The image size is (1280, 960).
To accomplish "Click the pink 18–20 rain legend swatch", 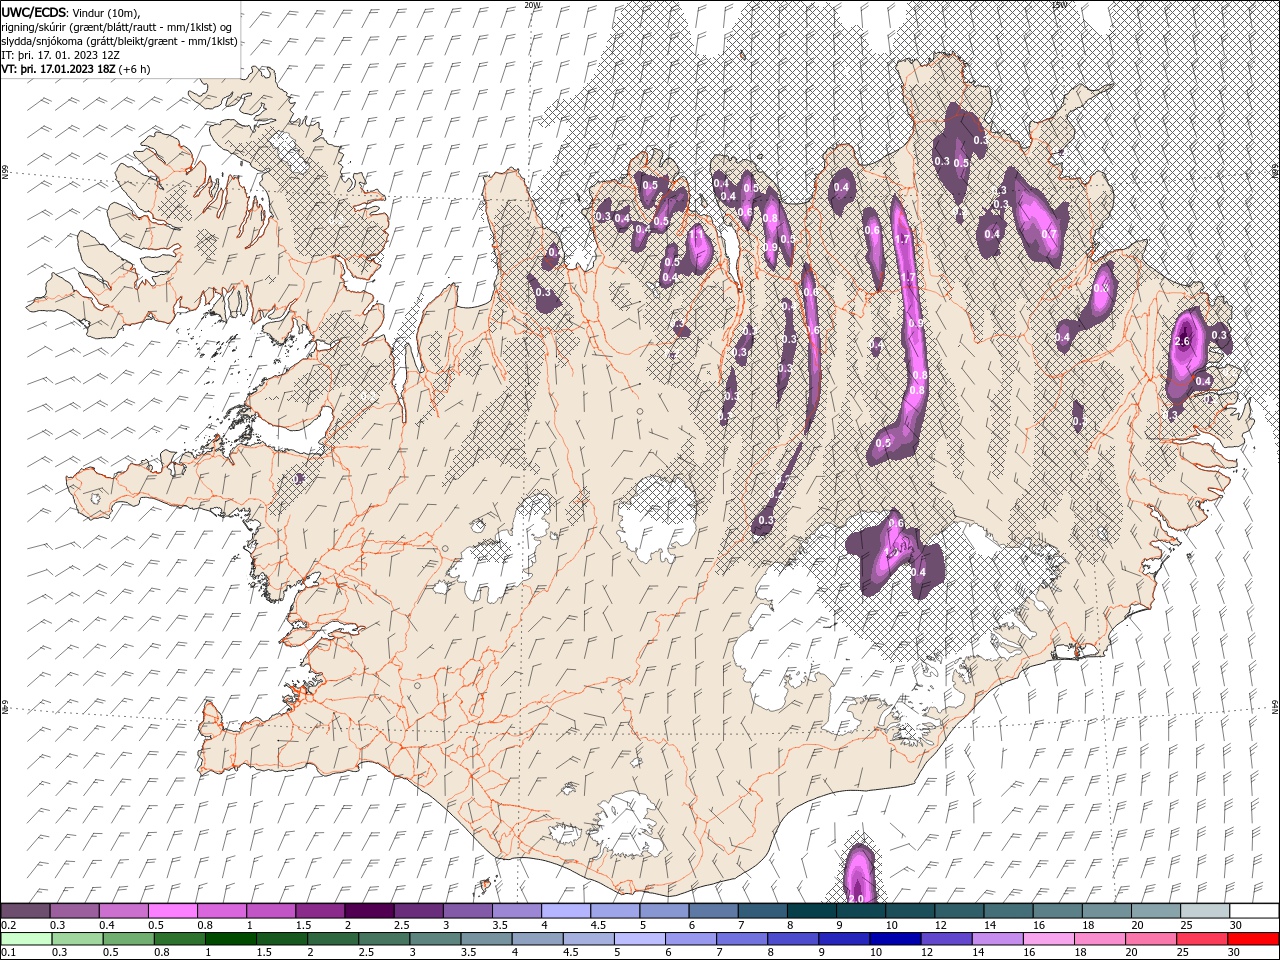I will 1098,939.
